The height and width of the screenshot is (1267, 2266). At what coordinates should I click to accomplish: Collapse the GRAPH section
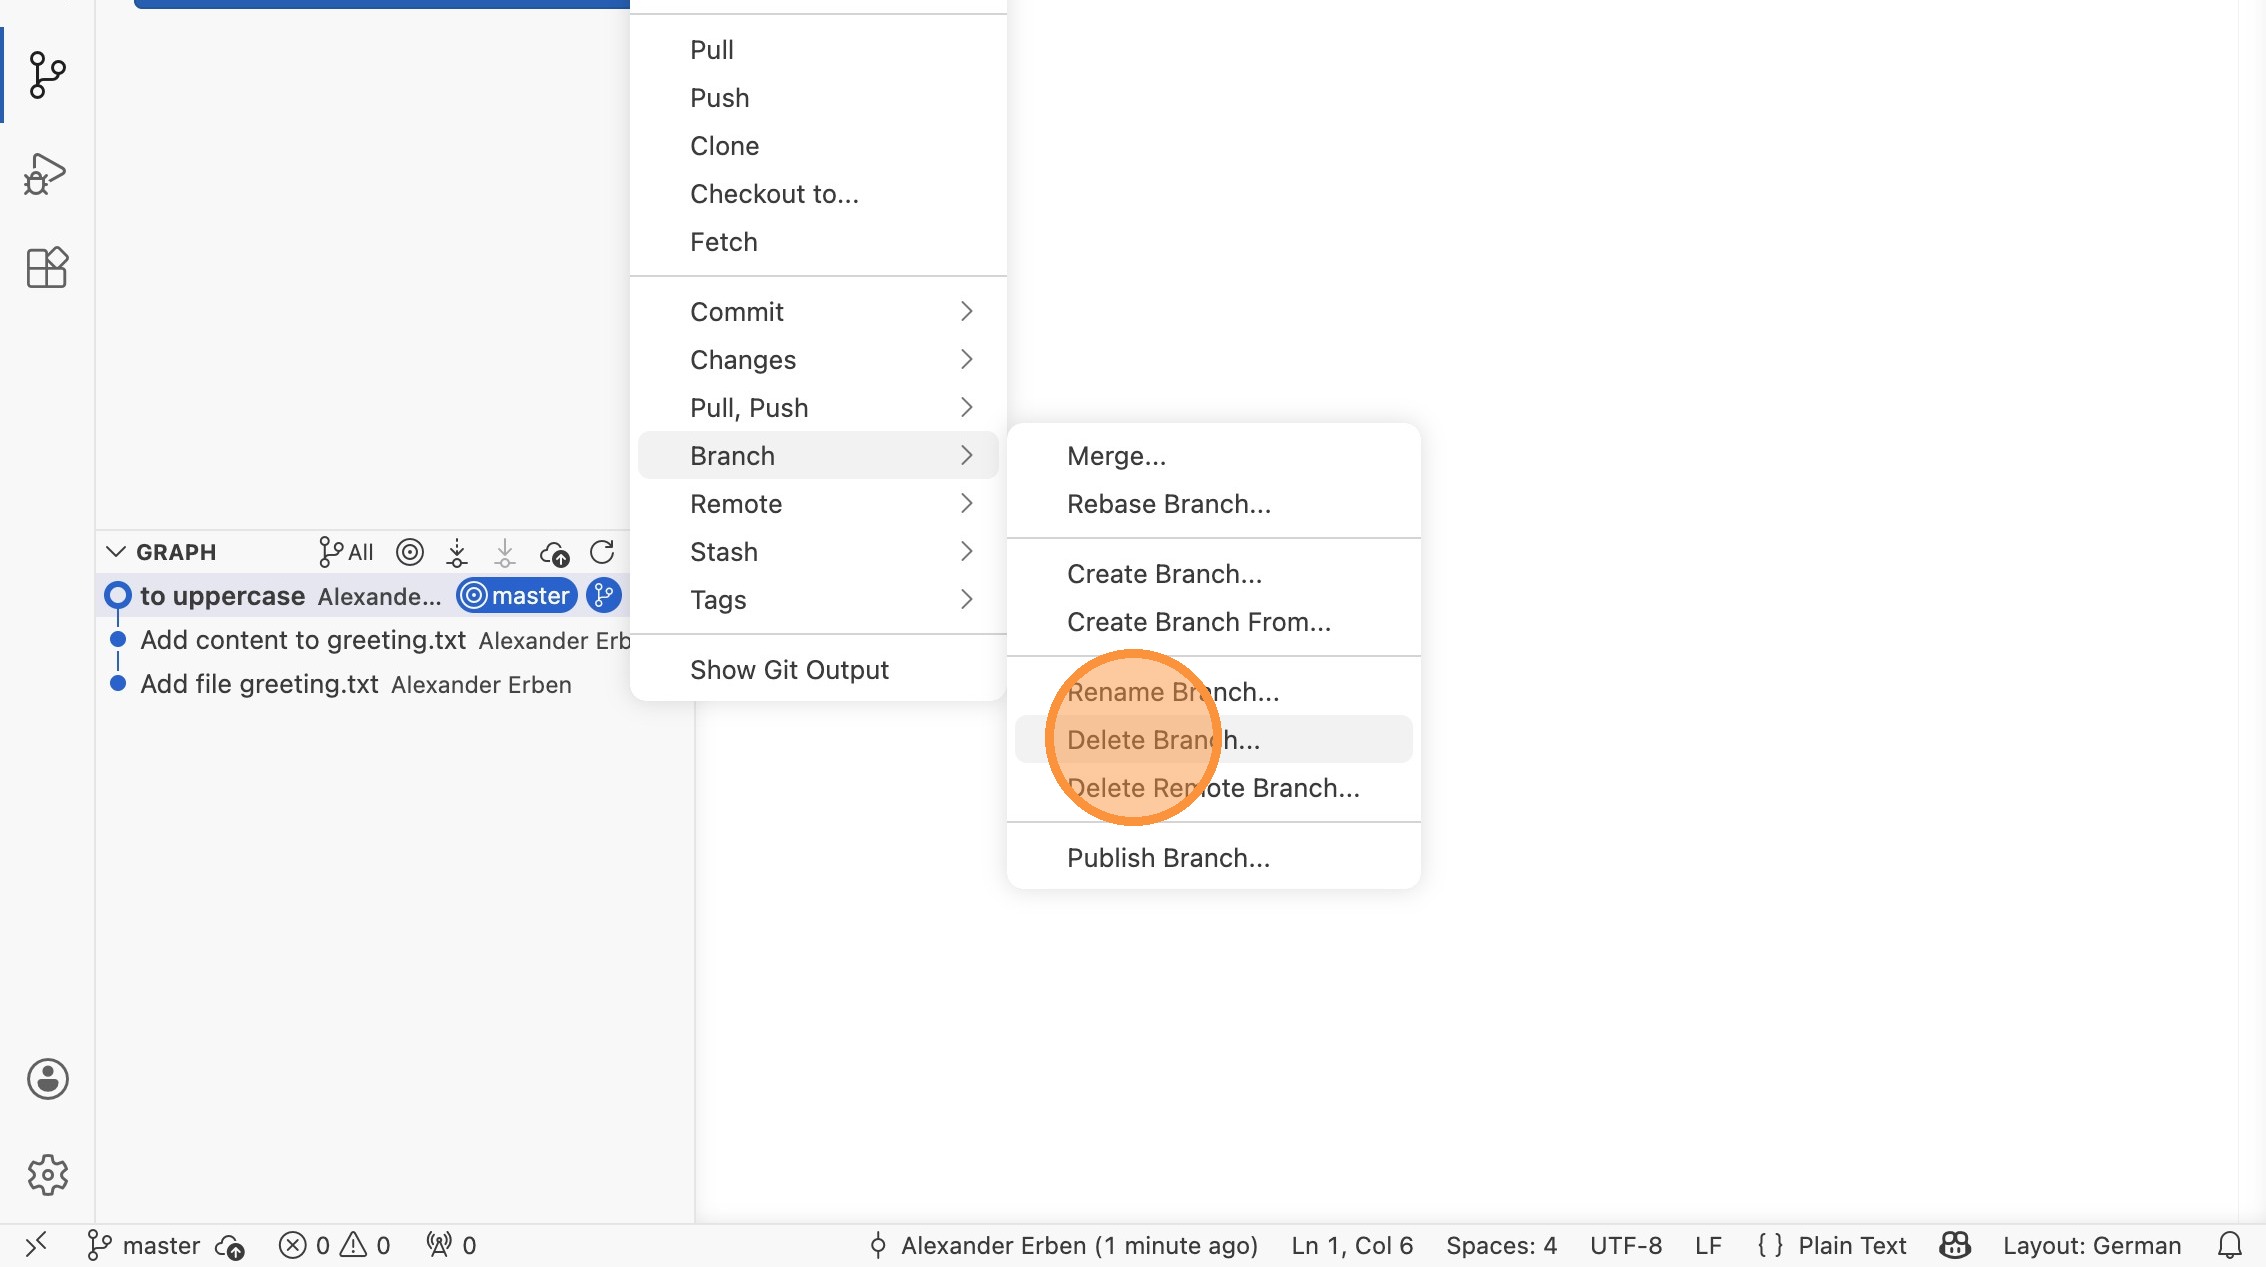point(116,552)
